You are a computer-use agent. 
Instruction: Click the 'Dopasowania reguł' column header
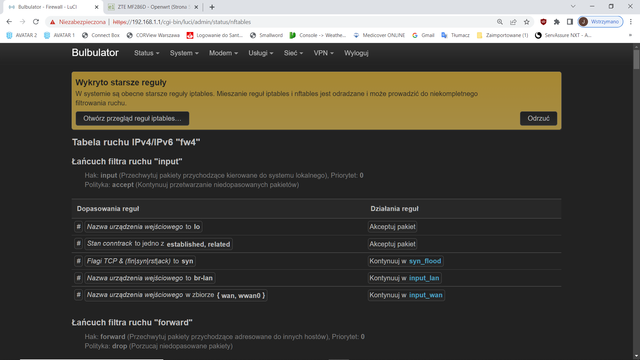[108, 209]
